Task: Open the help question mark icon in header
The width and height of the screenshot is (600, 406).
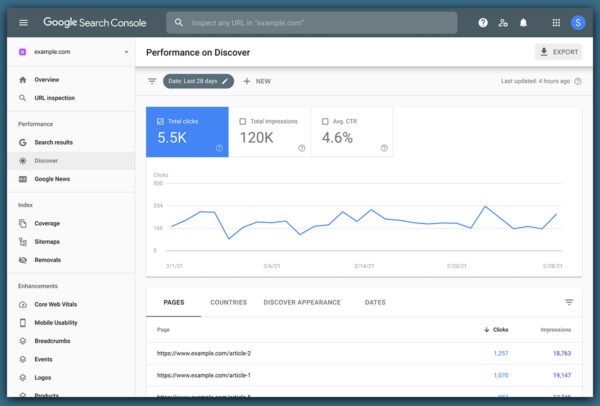Action: [x=483, y=23]
